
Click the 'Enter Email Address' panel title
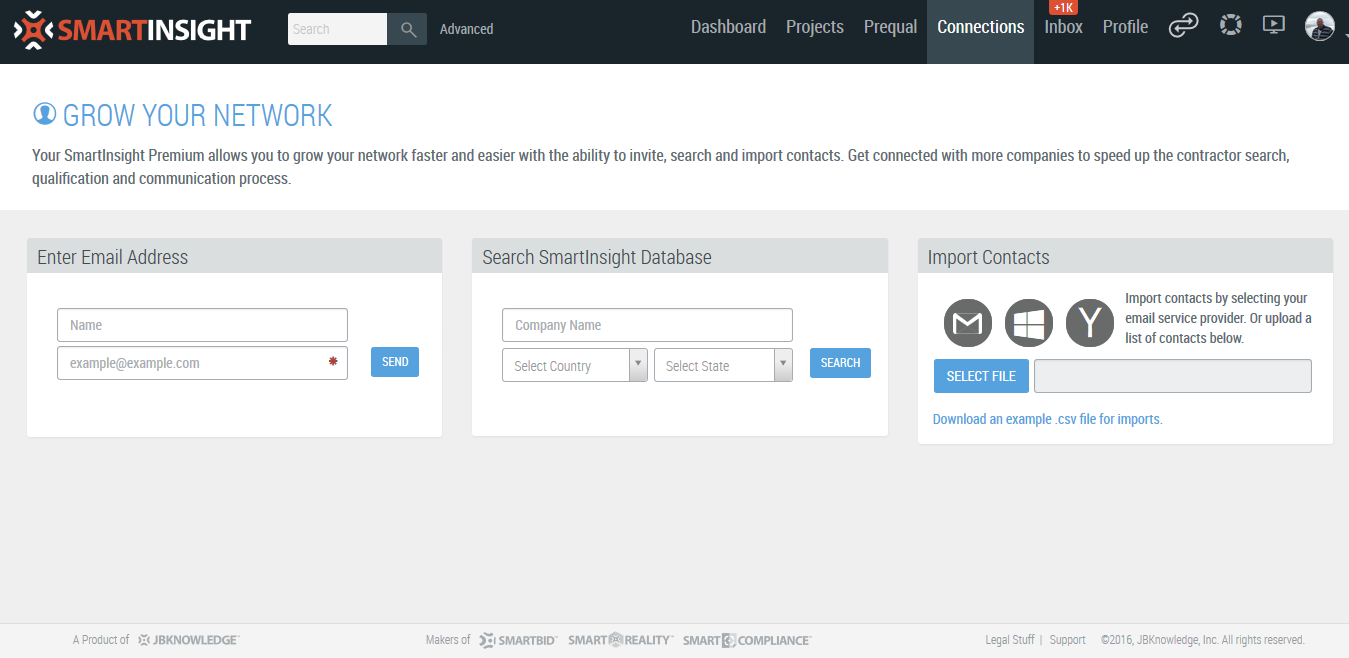[x=113, y=257]
